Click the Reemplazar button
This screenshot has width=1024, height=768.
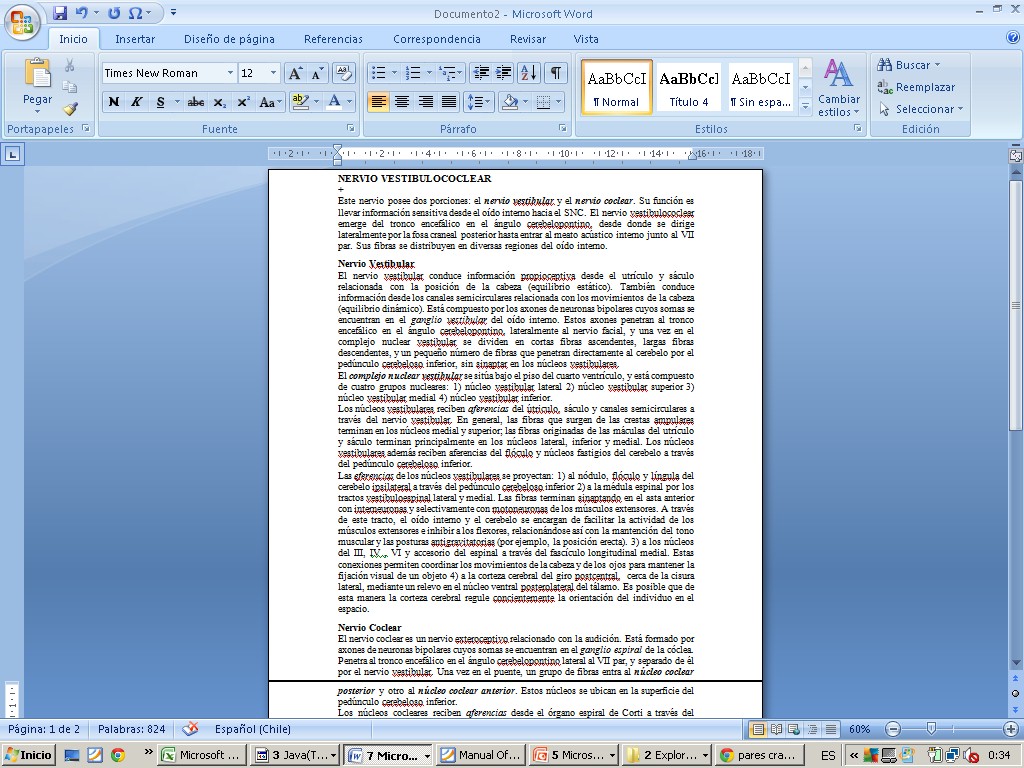(916, 87)
